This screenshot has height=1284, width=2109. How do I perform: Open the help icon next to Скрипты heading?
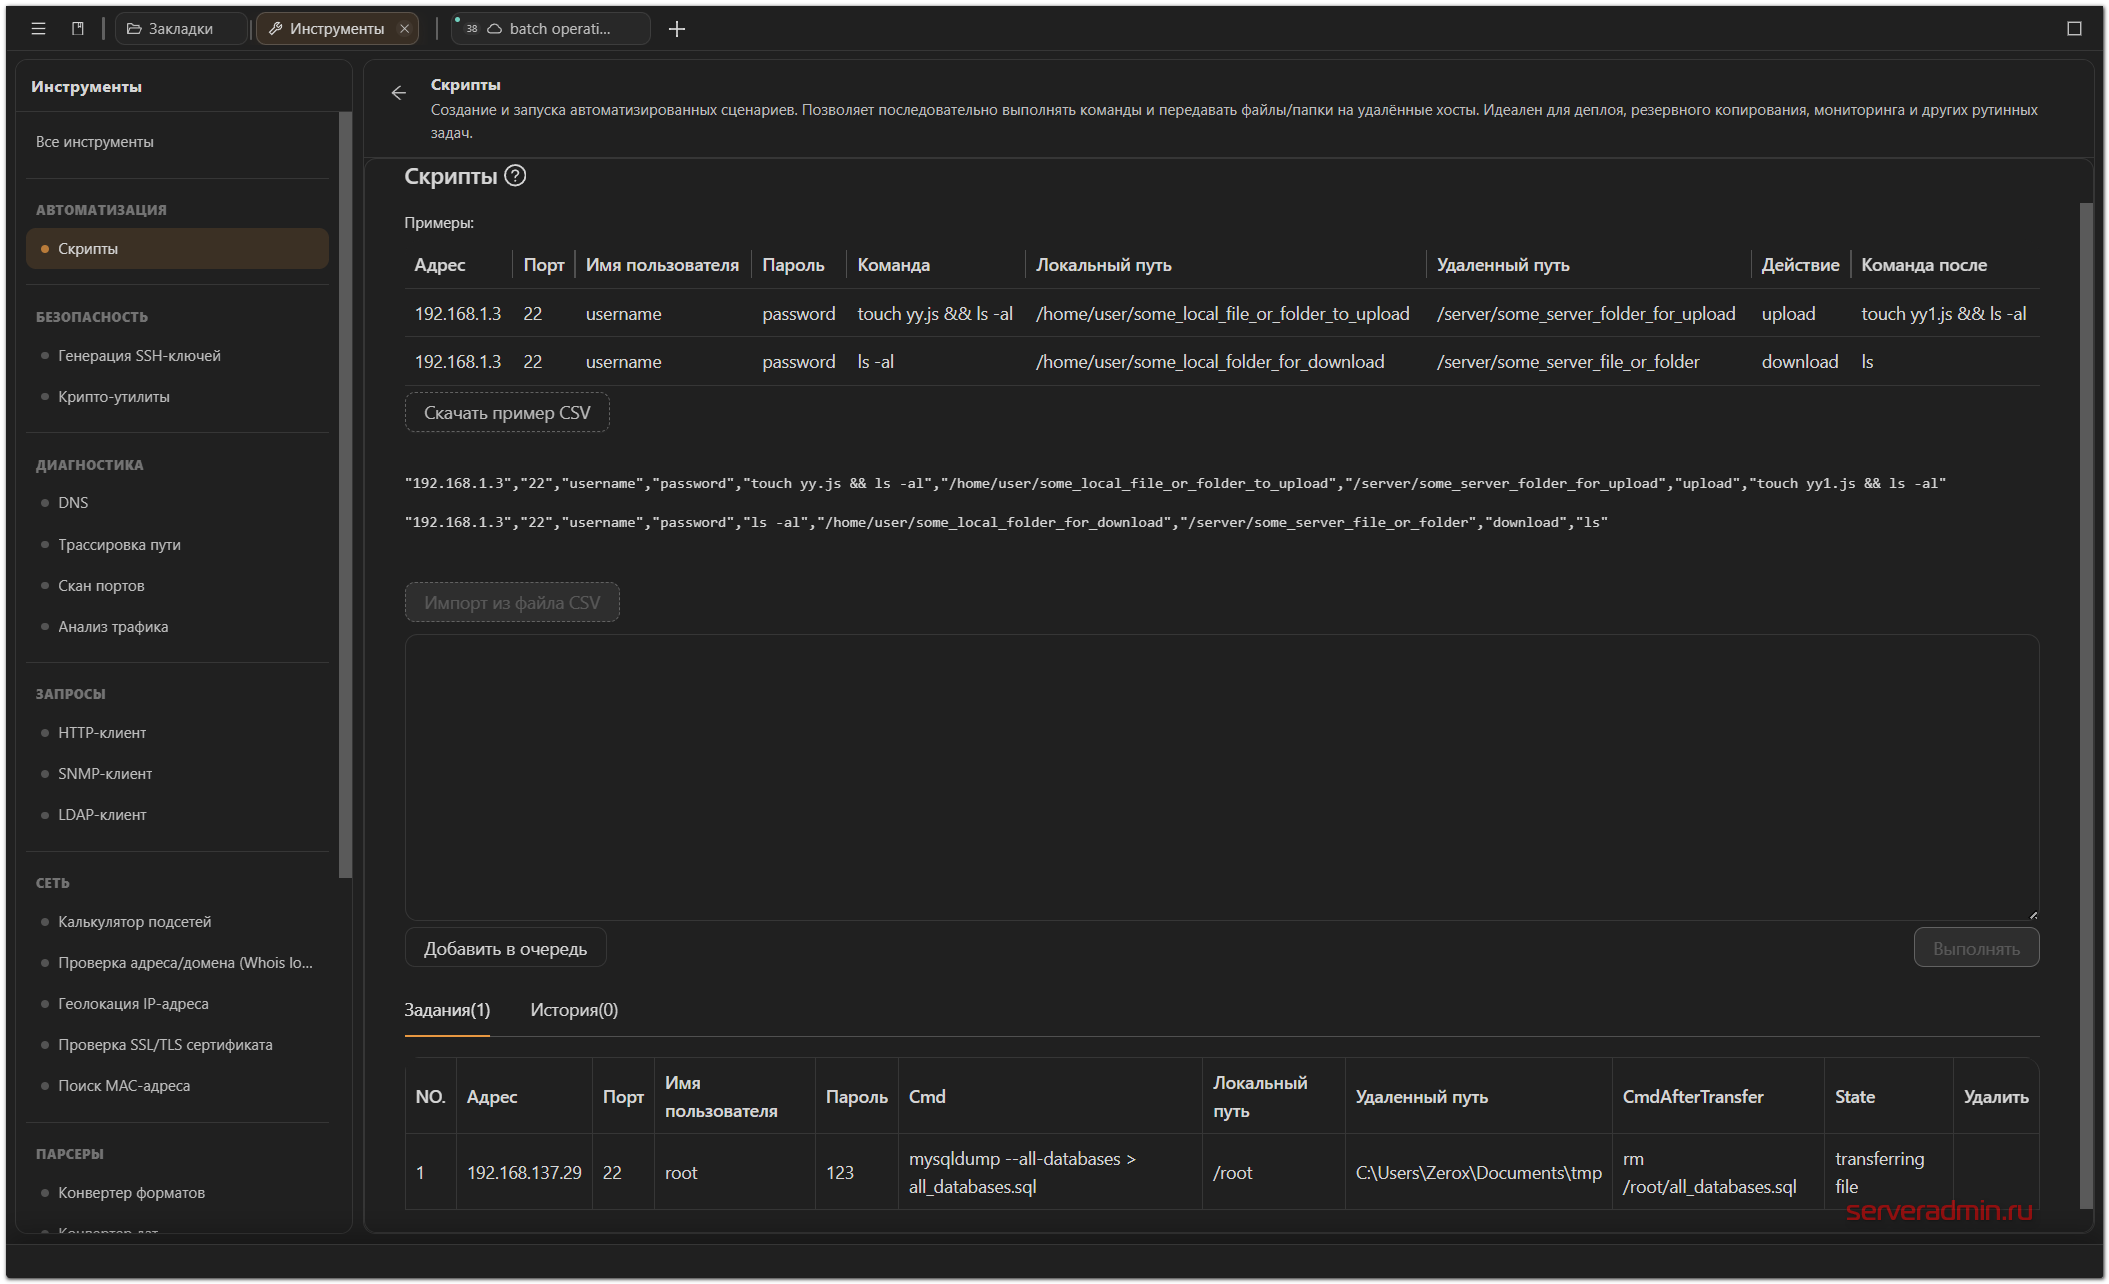pos(515,176)
